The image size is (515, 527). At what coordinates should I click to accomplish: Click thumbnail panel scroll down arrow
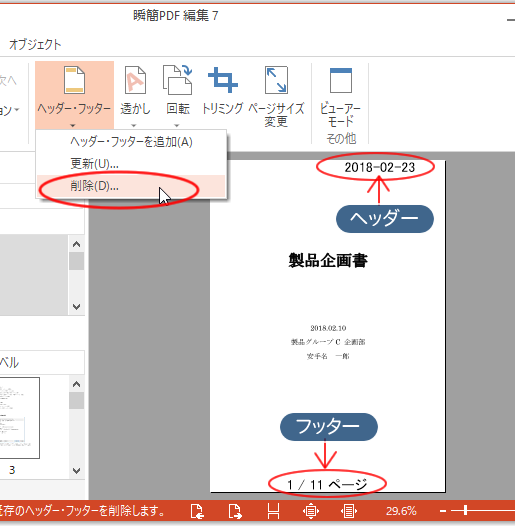(77, 471)
